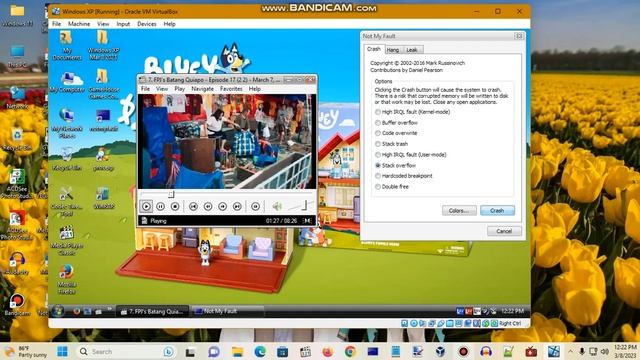The image size is (640, 360).
Task: Click the media player frame-step button
Action: pos(256,207)
